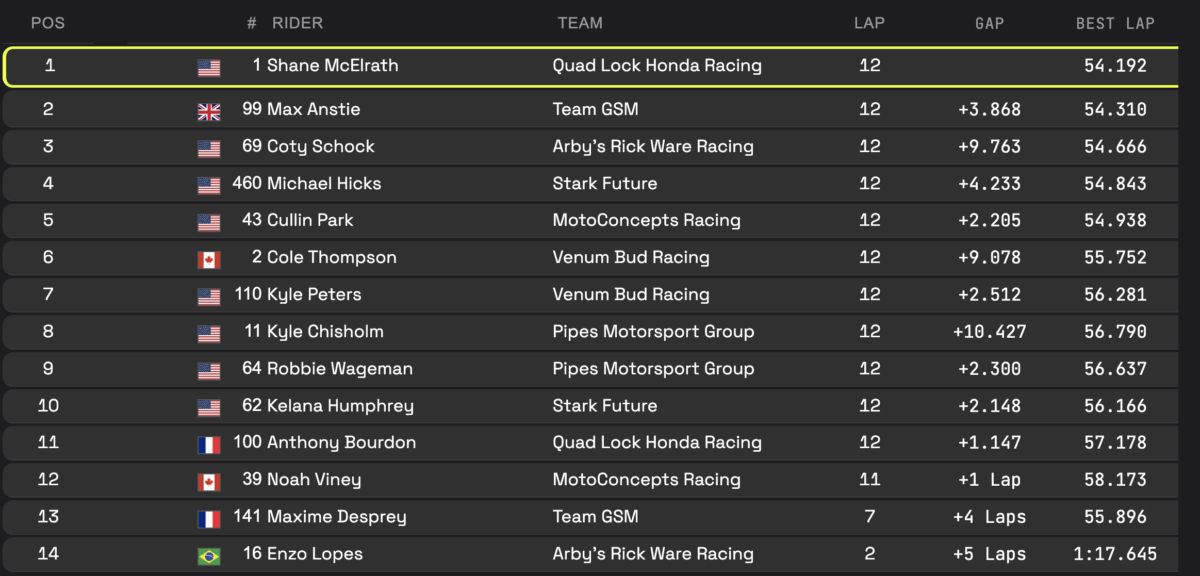Open Kyle Peters' rider name
Viewport: 1200px width, 576px height.
(x=314, y=295)
